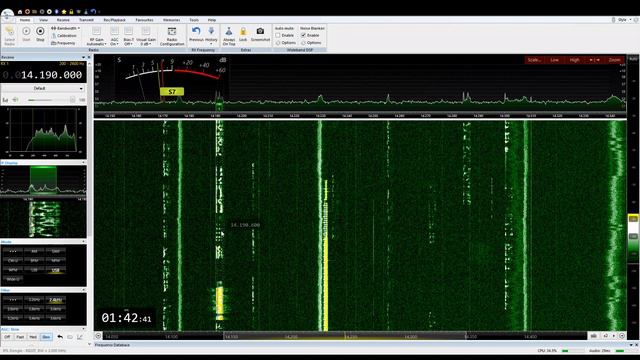Click the small padlock icon in quick access toolbar
This screenshot has height=360, width=640.
click(x=71, y=12)
